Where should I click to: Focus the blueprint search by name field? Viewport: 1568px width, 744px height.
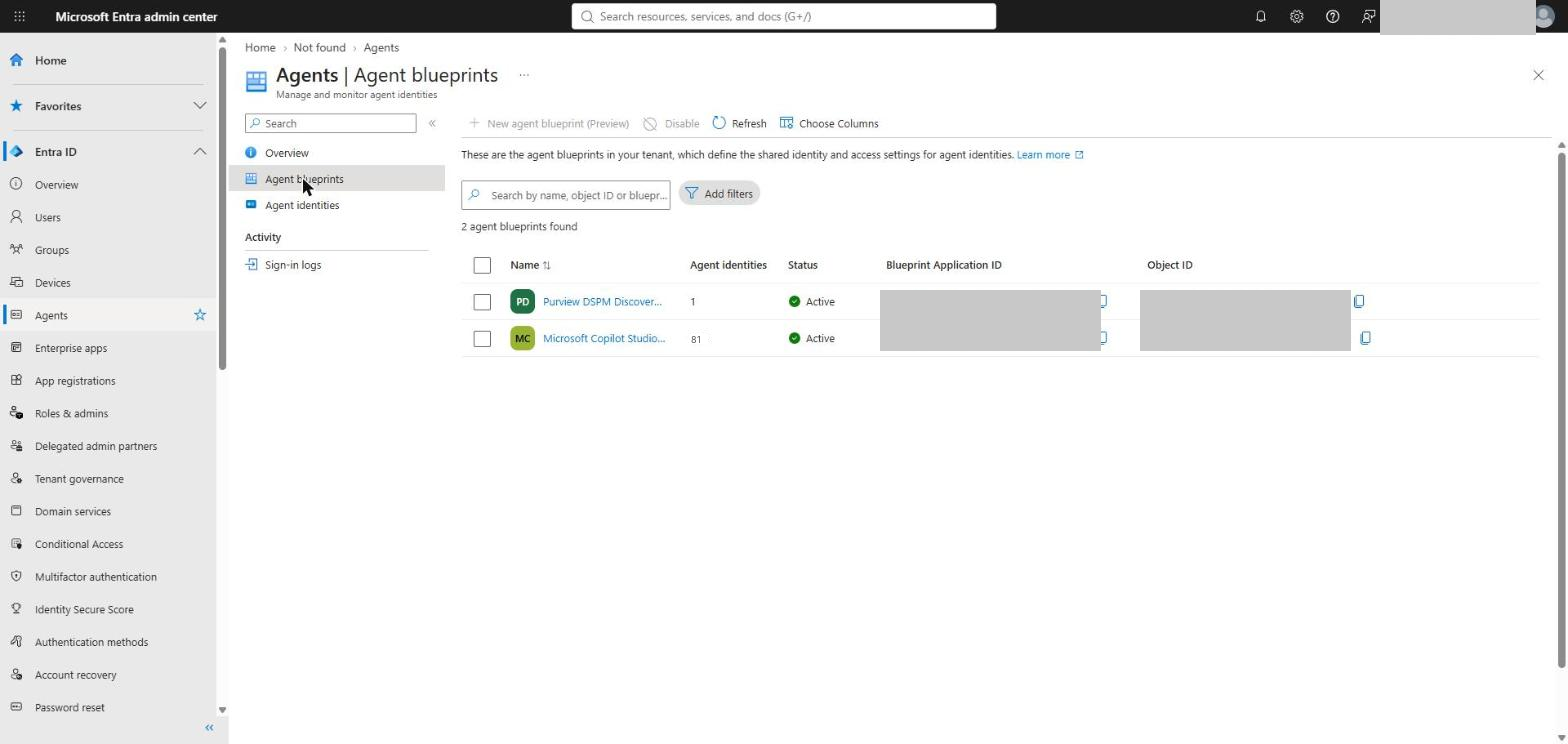566,195
